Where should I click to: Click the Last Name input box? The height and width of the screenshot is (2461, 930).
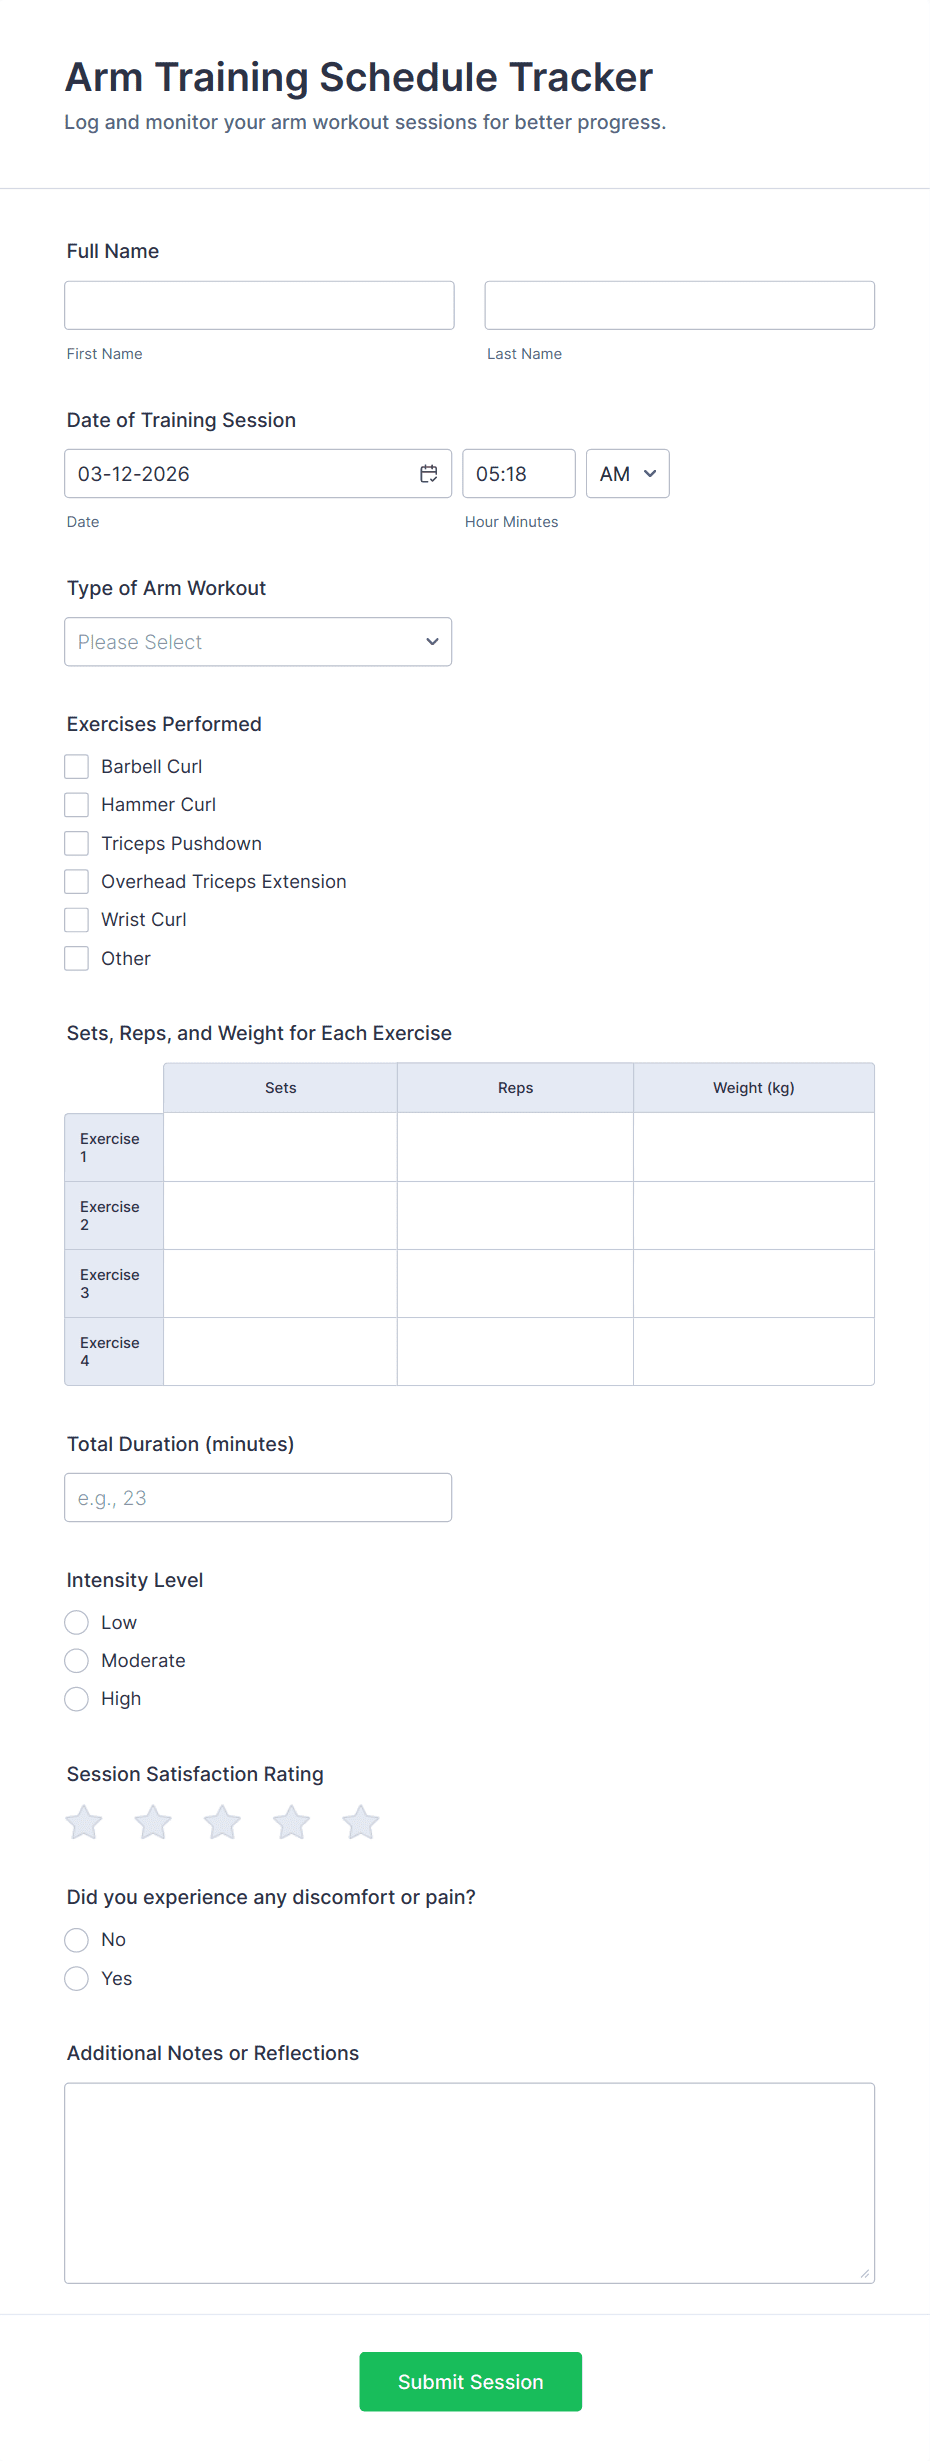click(679, 305)
